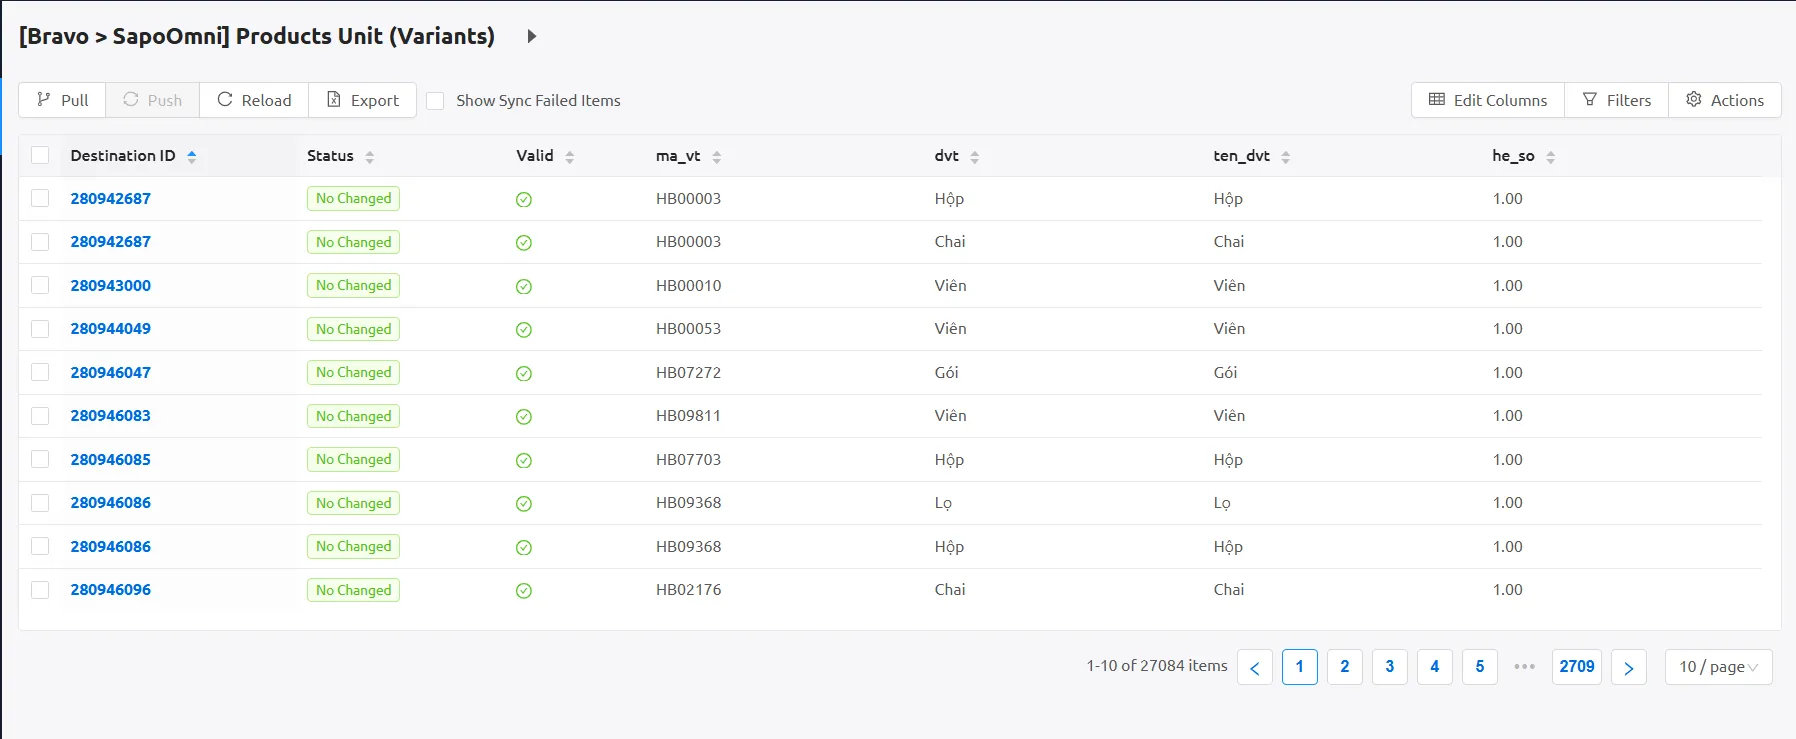Enable Show Sync Failed Items checkbox
The height and width of the screenshot is (739, 1796).
[x=435, y=101]
